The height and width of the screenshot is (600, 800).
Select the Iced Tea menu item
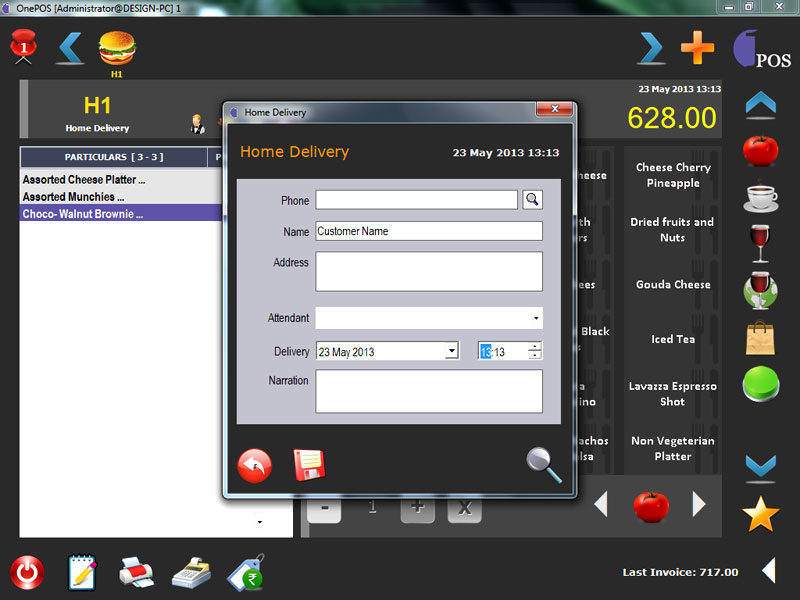coord(673,339)
